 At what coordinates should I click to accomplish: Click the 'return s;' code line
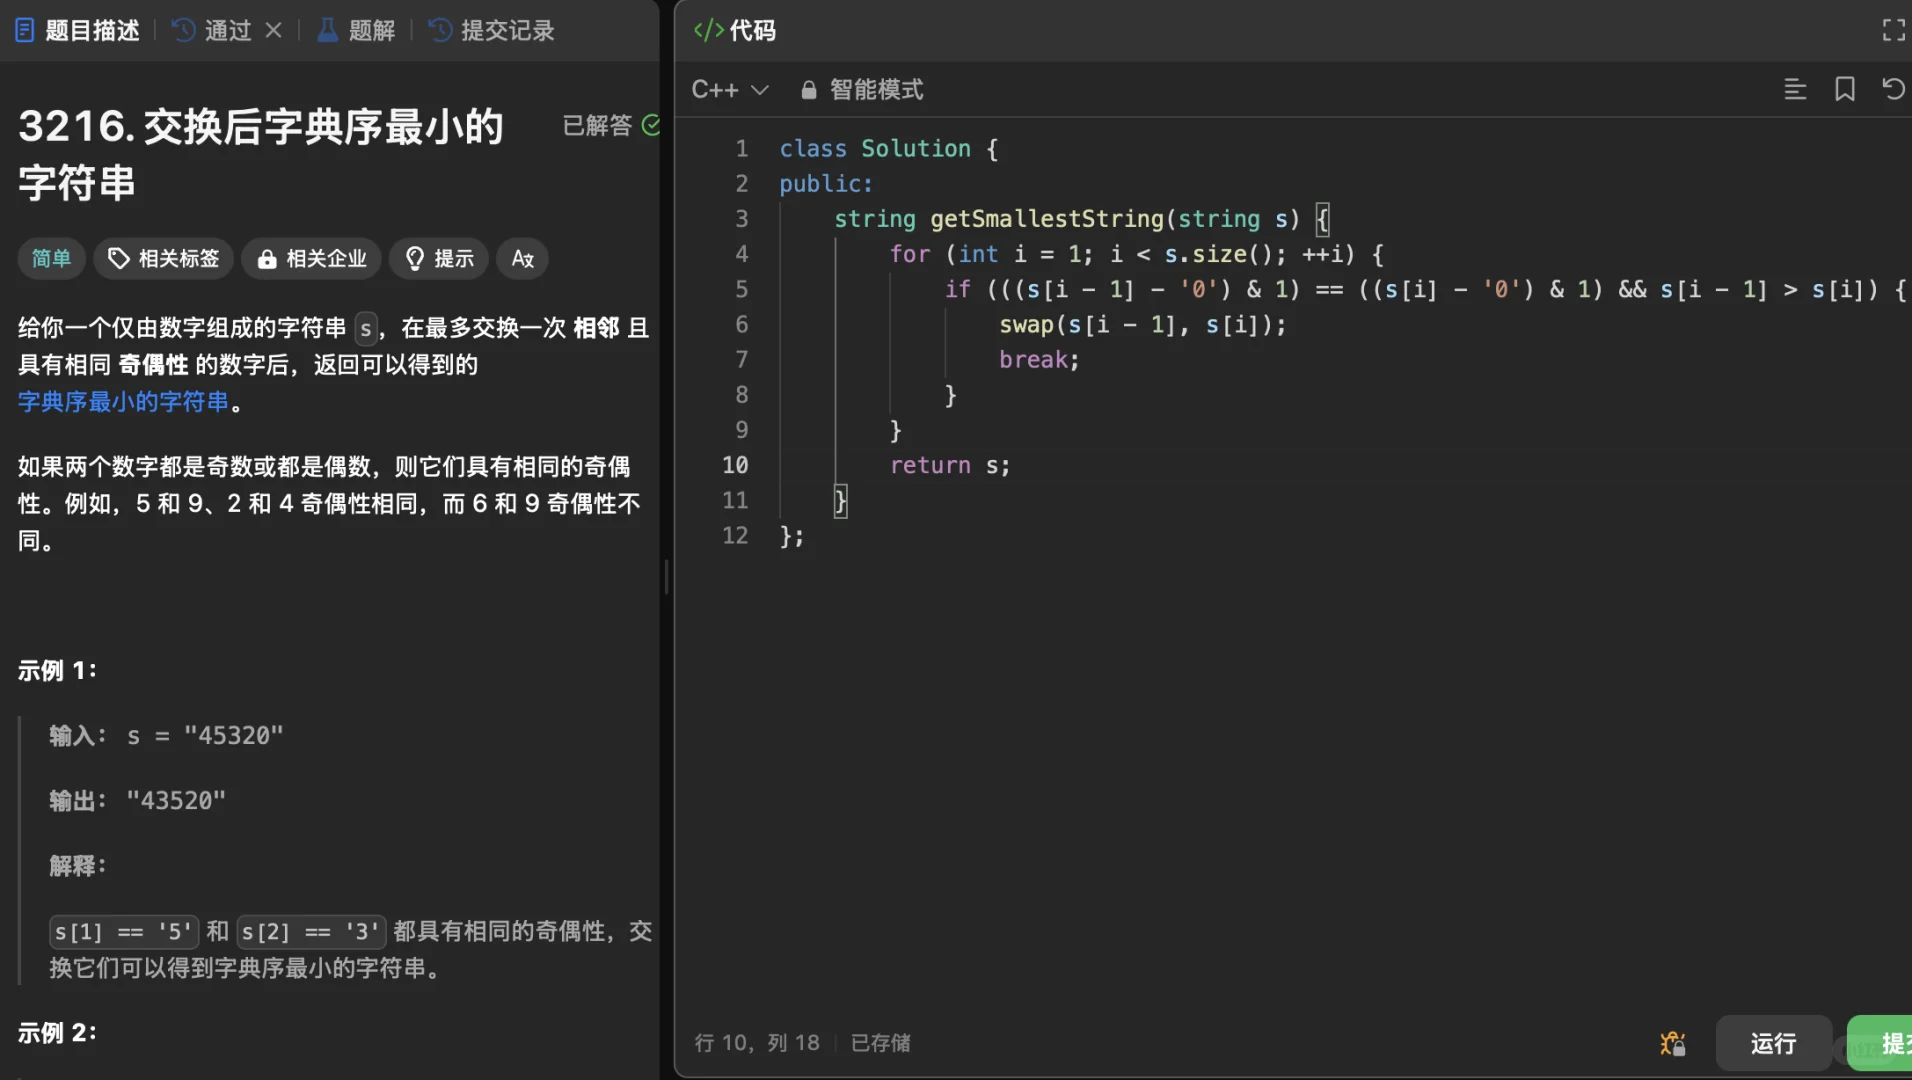click(950, 465)
